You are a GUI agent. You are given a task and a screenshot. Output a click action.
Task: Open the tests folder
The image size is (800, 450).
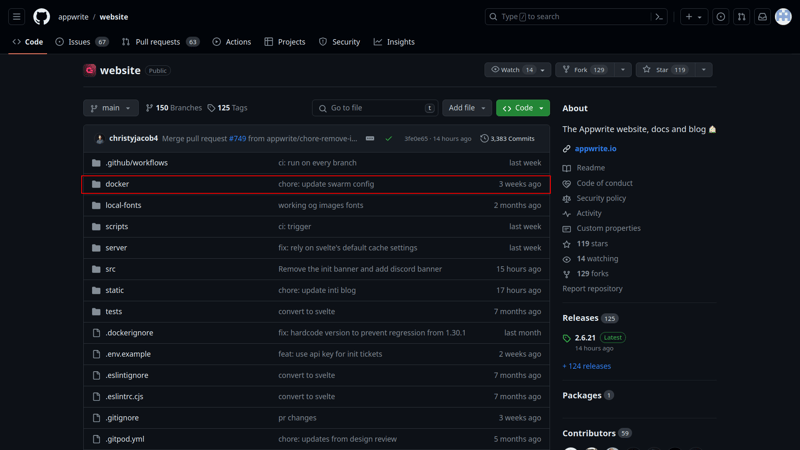click(x=113, y=311)
